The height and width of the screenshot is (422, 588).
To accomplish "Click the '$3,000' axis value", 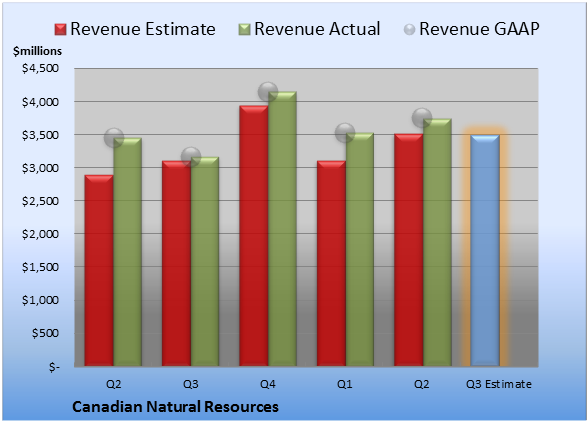I will coord(40,168).
